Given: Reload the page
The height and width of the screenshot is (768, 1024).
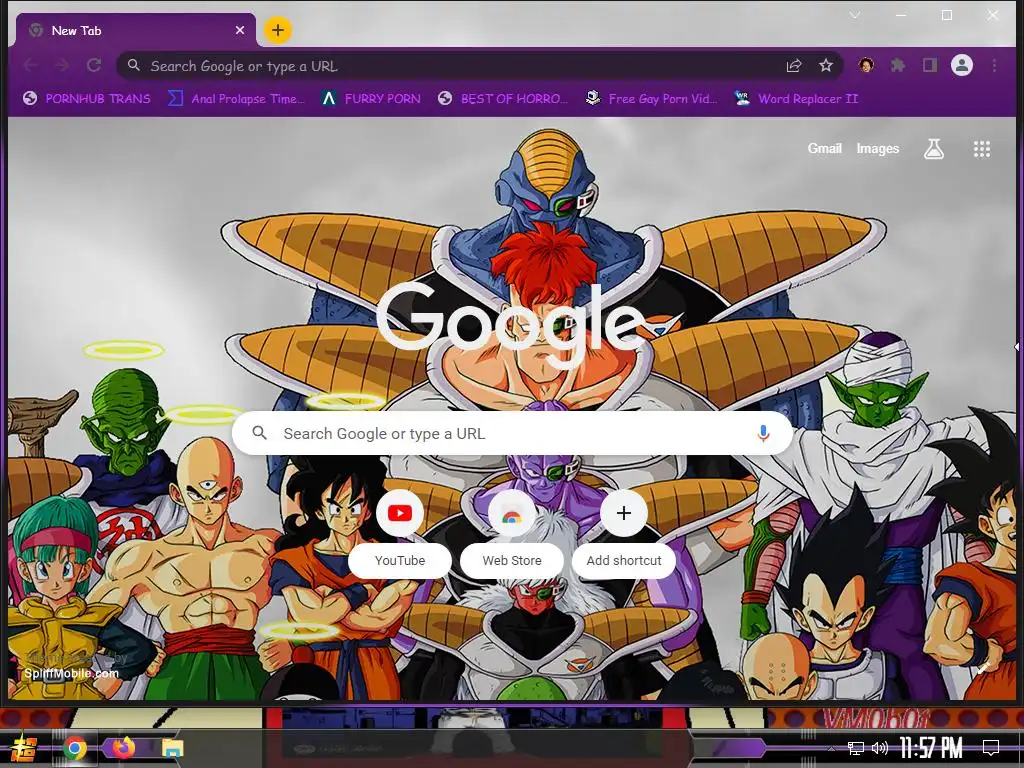Looking at the screenshot, I should [x=94, y=65].
